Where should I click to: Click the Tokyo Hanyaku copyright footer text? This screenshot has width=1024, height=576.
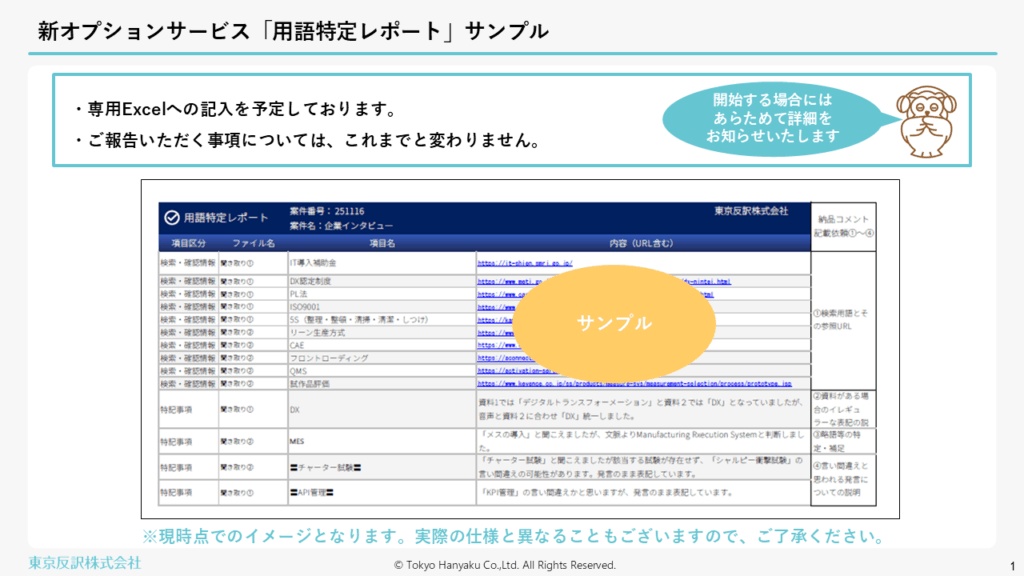pyautogui.click(x=505, y=565)
